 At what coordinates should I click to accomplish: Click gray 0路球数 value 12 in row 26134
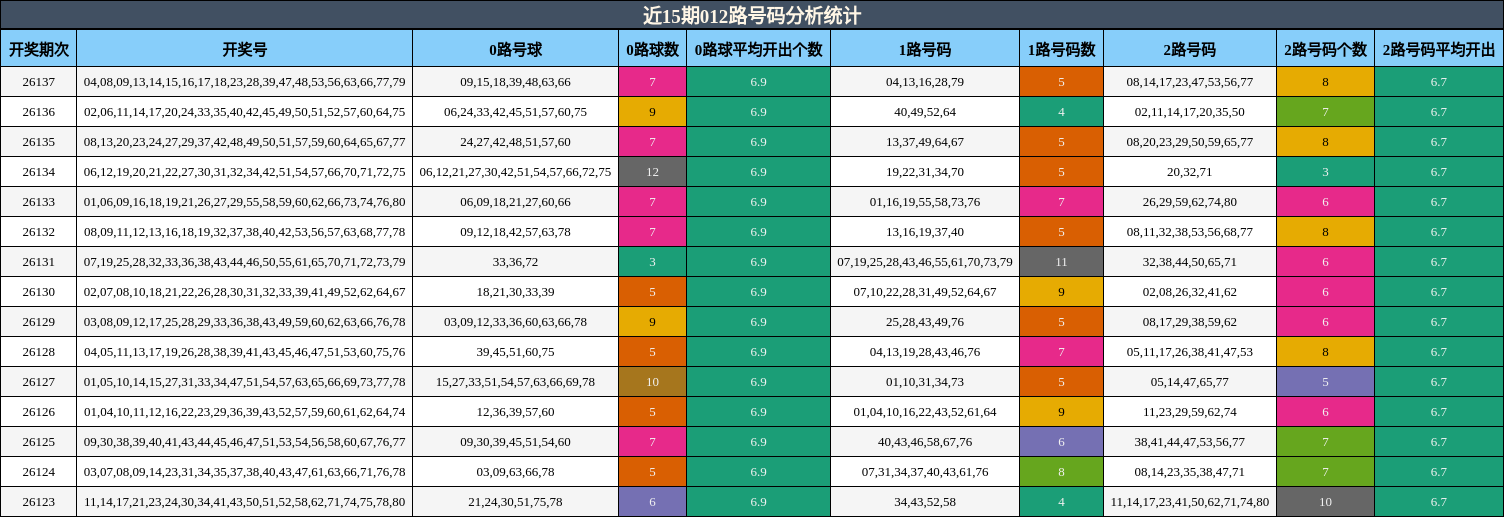click(653, 172)
